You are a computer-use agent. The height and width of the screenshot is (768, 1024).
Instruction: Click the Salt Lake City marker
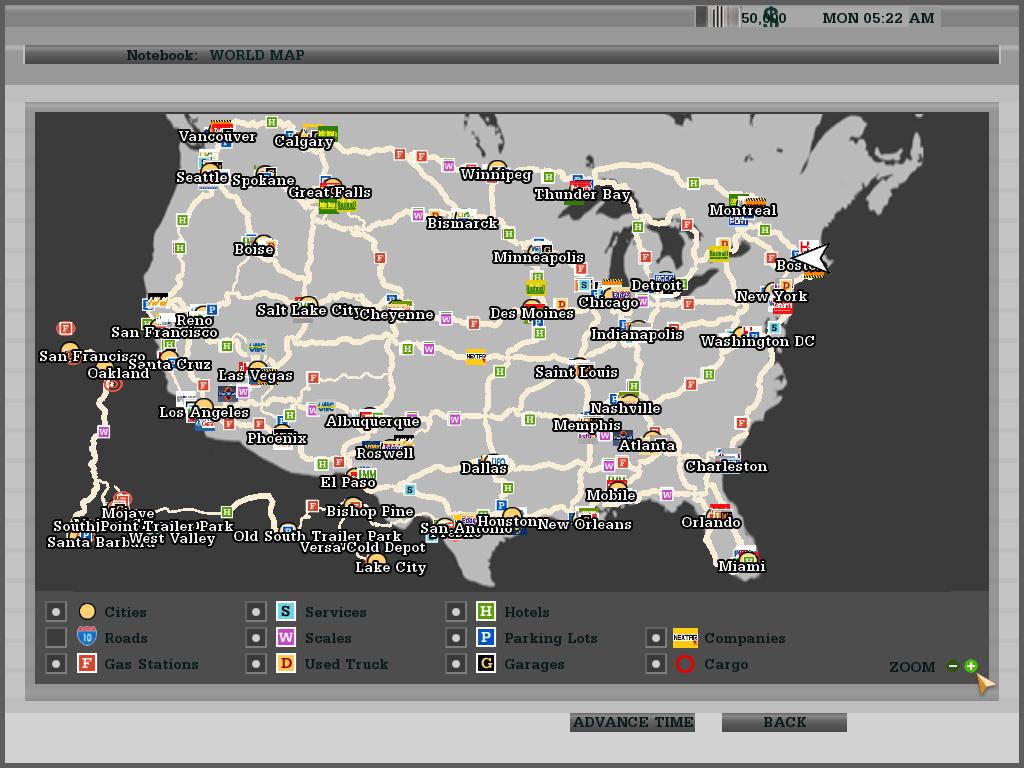pos(308,304)
